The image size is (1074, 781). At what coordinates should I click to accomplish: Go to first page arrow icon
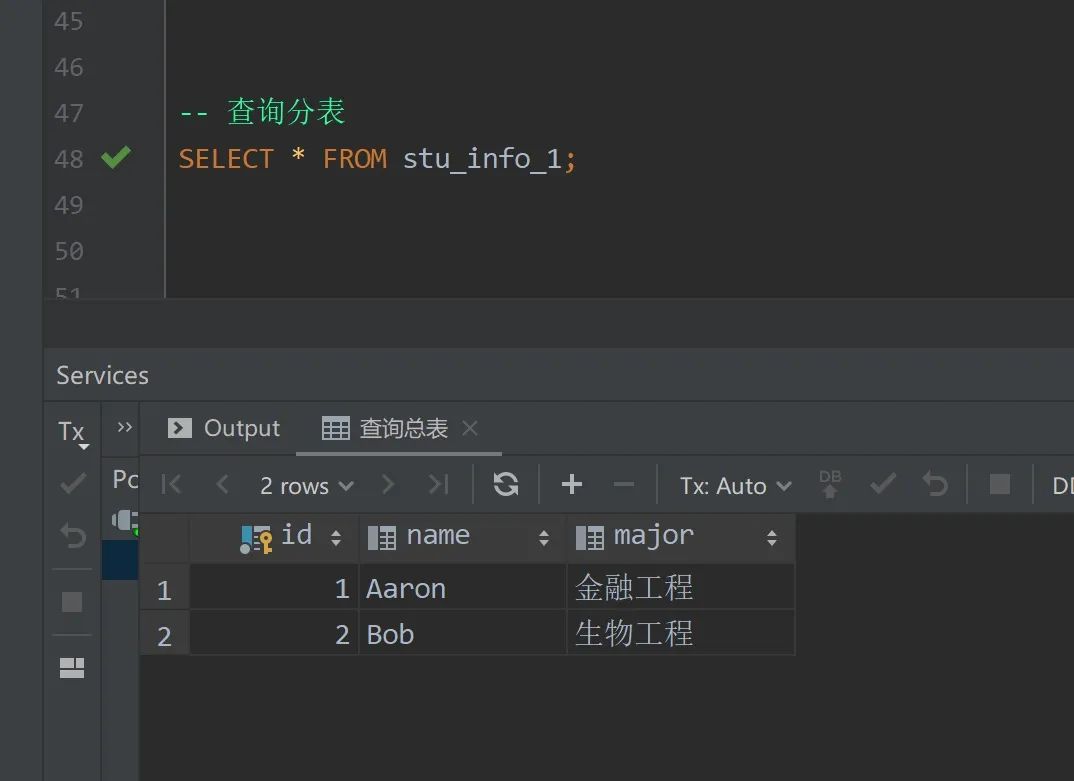click(171, 484)
